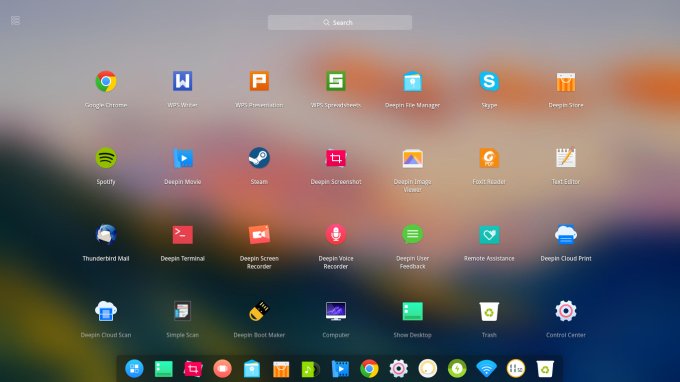Open Deepin Cloud Scan
This screenshot has height=382, width=680.
(106, 311)
